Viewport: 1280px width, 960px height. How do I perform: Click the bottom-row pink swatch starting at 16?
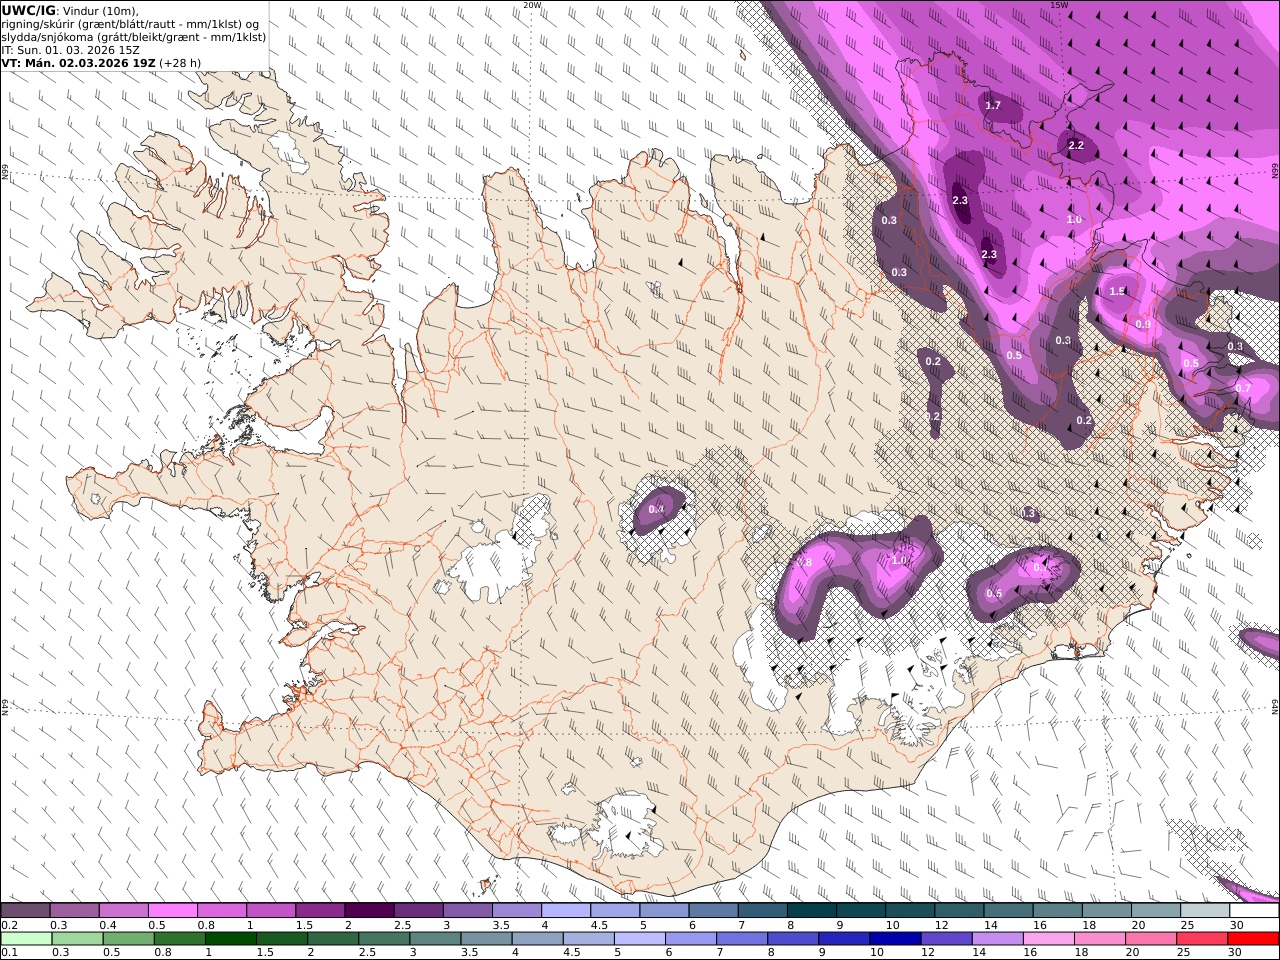coord(1048,939)
